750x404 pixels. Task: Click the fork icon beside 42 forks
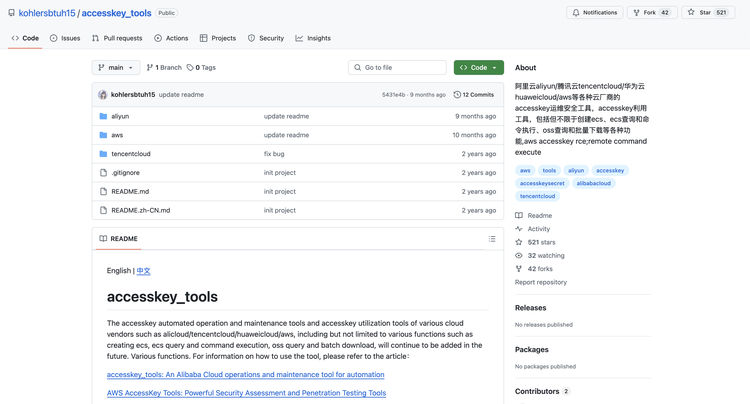click(x=518, y=269)
